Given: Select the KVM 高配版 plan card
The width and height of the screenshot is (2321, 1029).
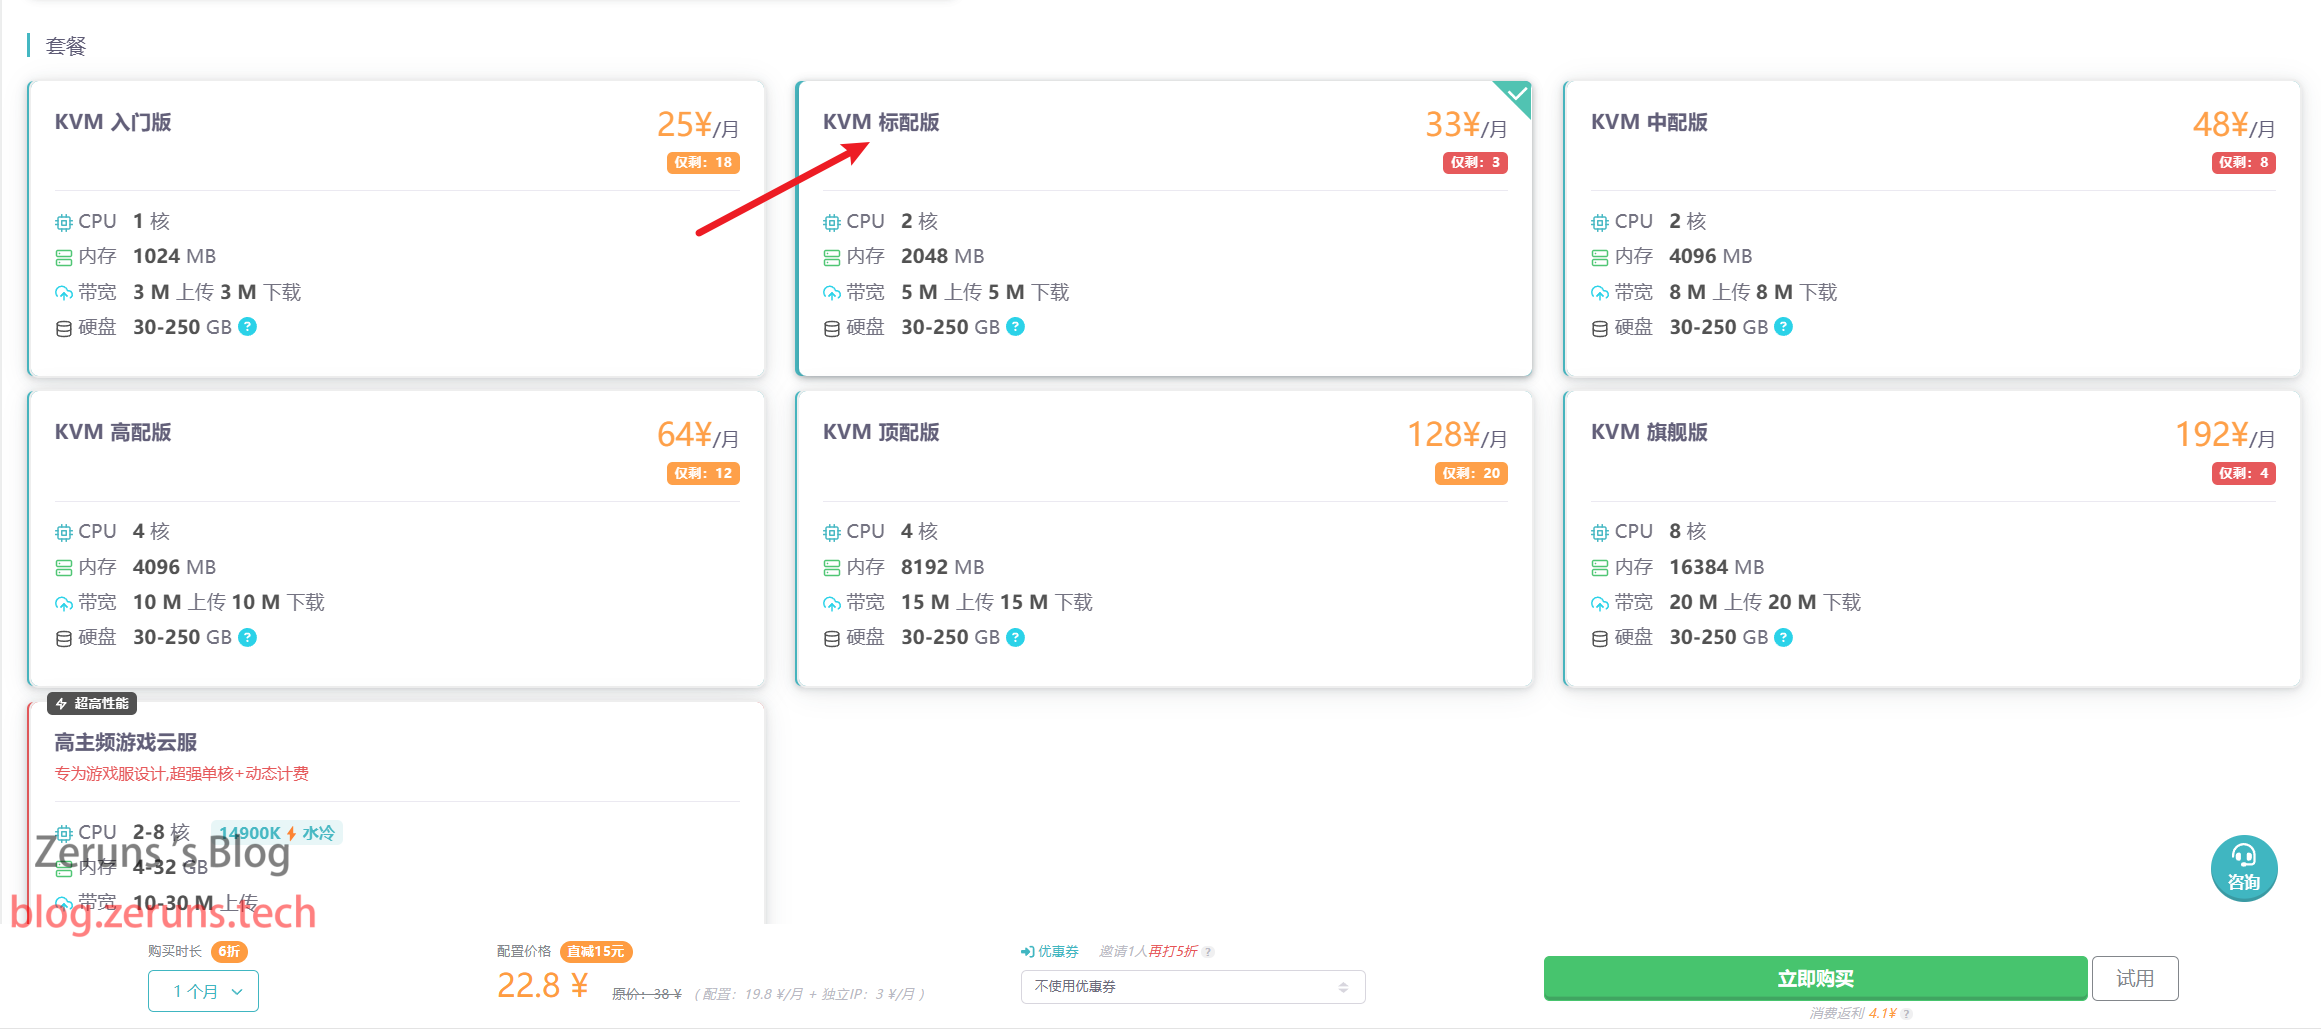Looking at the screenshot, I should pyautogui.click(x=397, y=539).
